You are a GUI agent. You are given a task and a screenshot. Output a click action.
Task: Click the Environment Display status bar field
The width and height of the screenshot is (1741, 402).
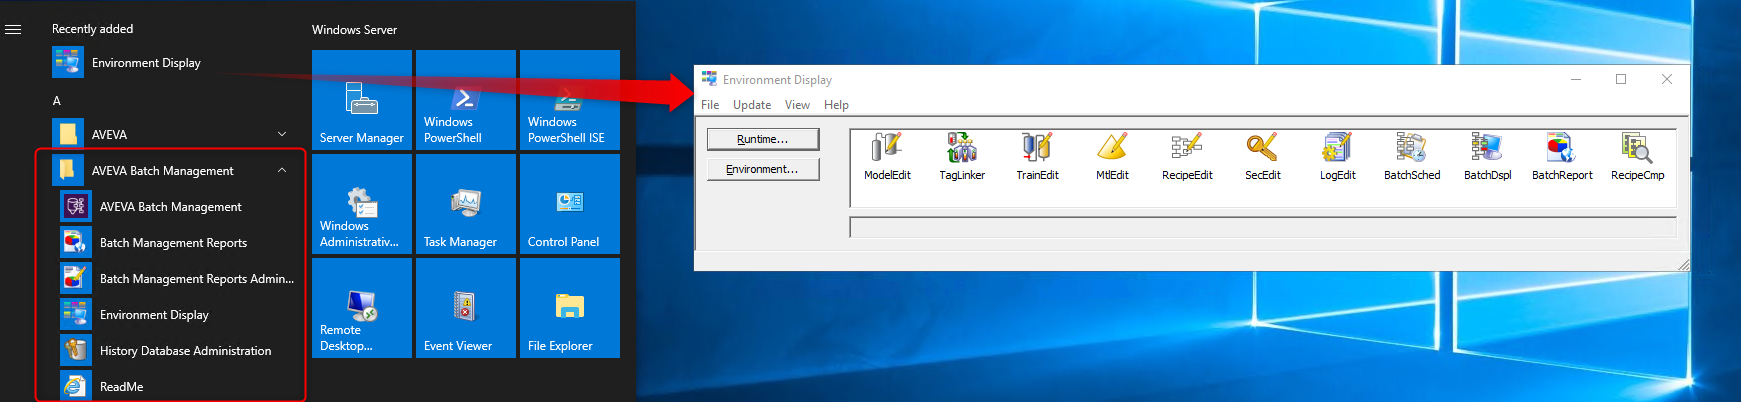[1262, 227]
